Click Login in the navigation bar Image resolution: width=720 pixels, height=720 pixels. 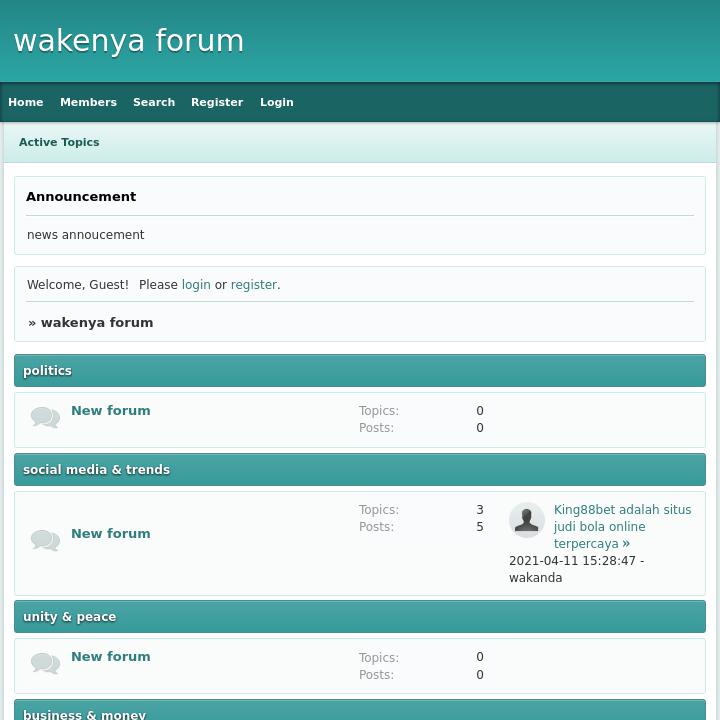pos(277,102)
